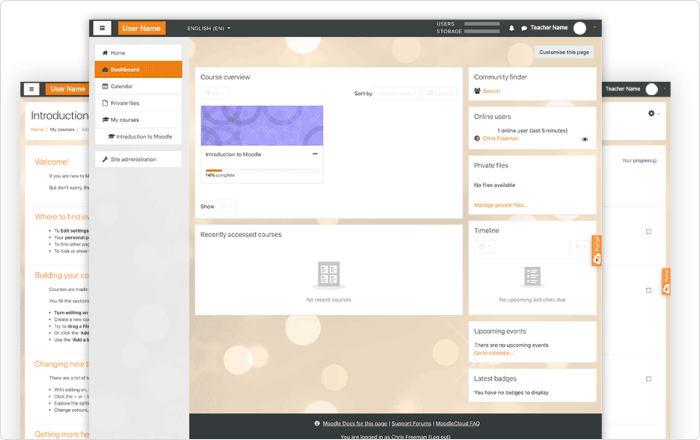Open the Timeline clock date-range dropdown
This screenshot has height=440, width=700.
pyautogui.click(x=484, y=247)
